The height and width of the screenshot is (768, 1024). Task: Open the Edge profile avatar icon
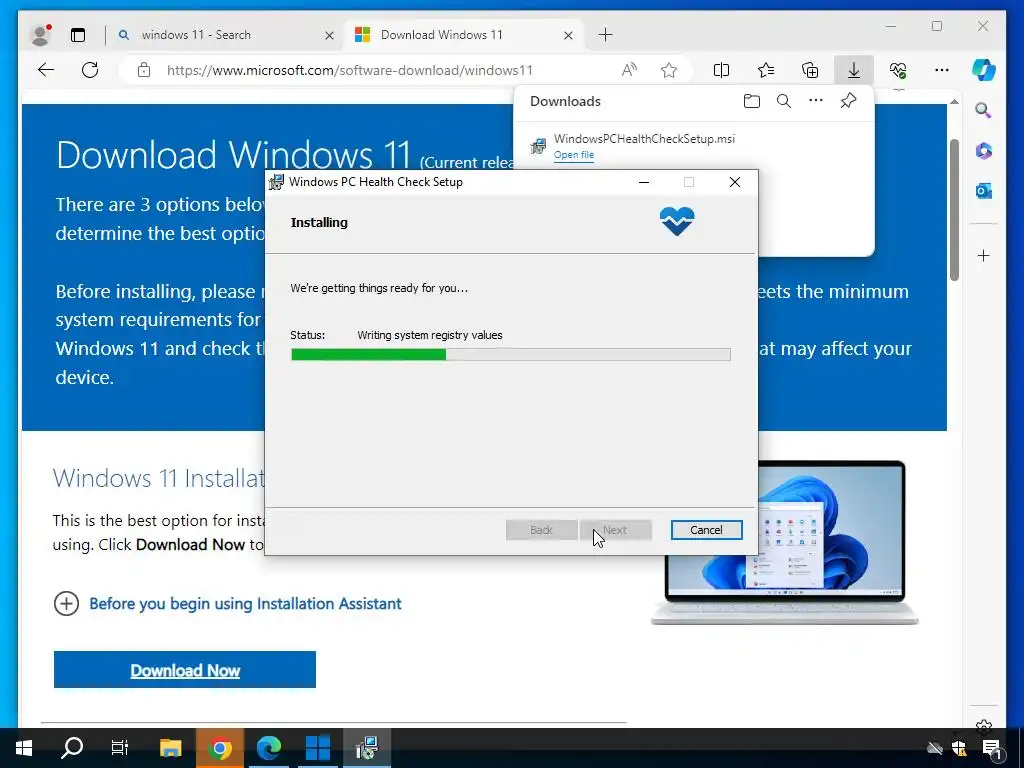[40, 35]
